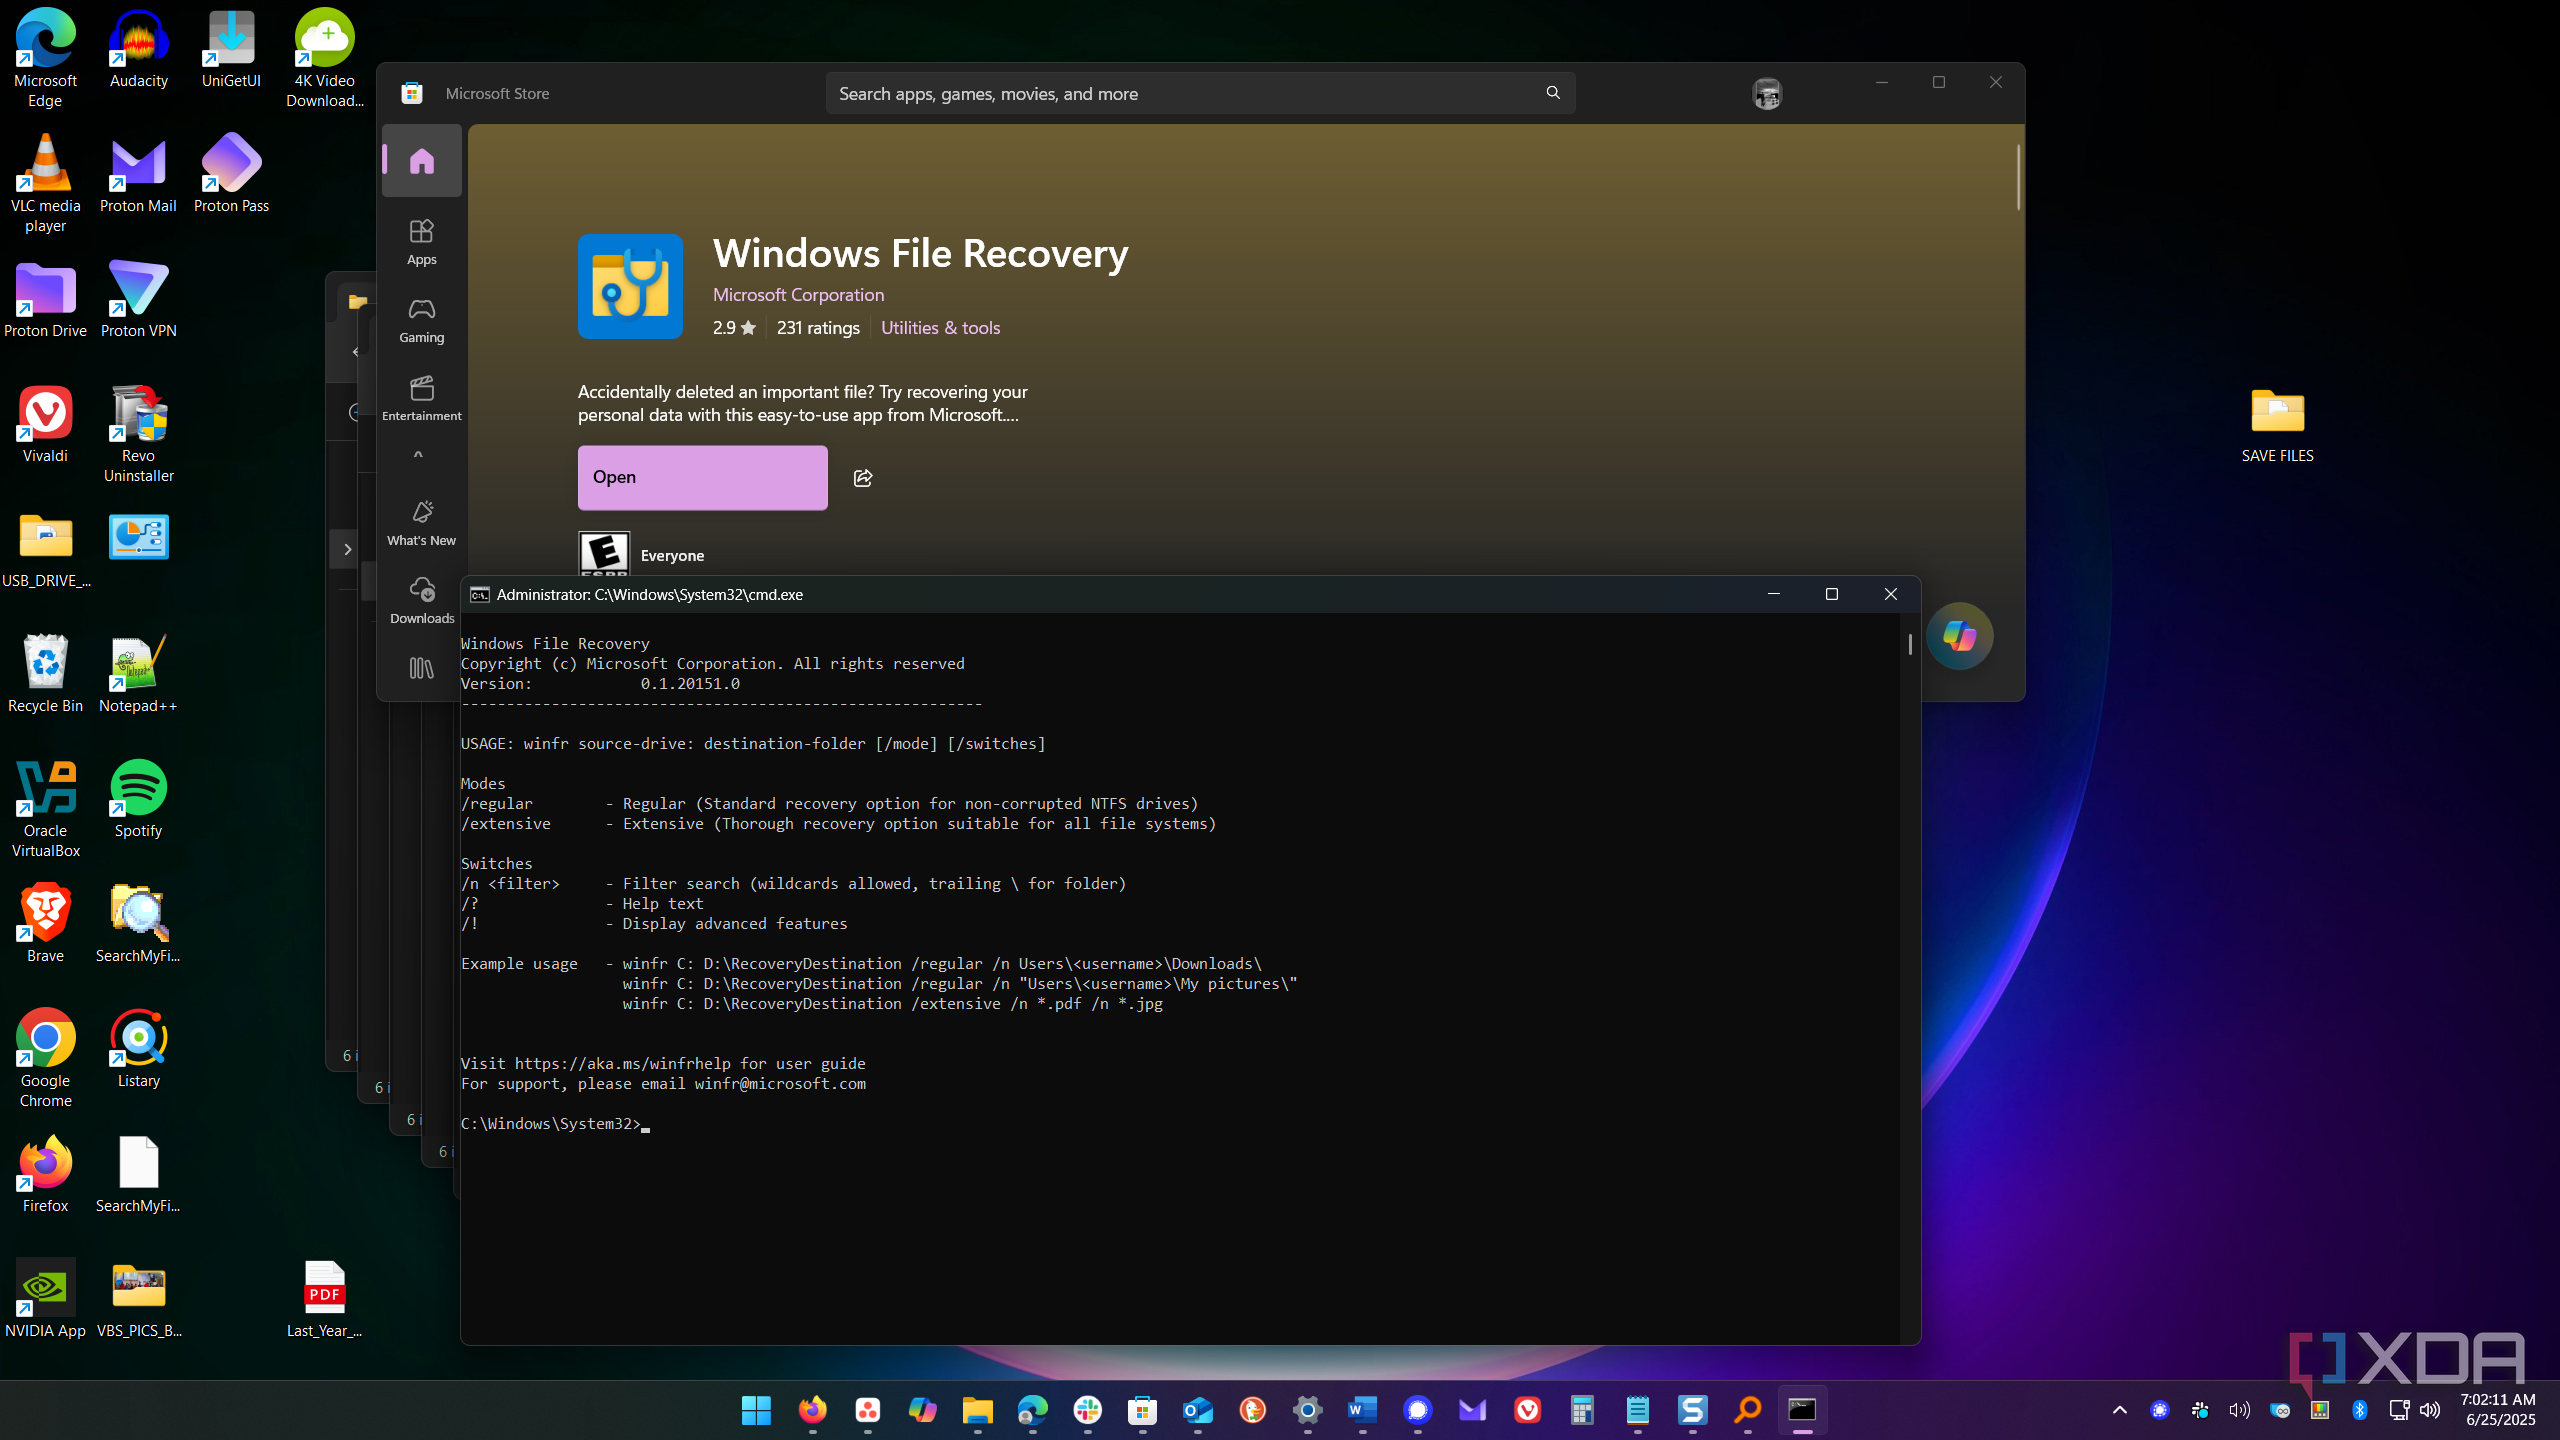
Task: Select the SAVE FILES folder on desktop
Action: (x=2277, y=425)
